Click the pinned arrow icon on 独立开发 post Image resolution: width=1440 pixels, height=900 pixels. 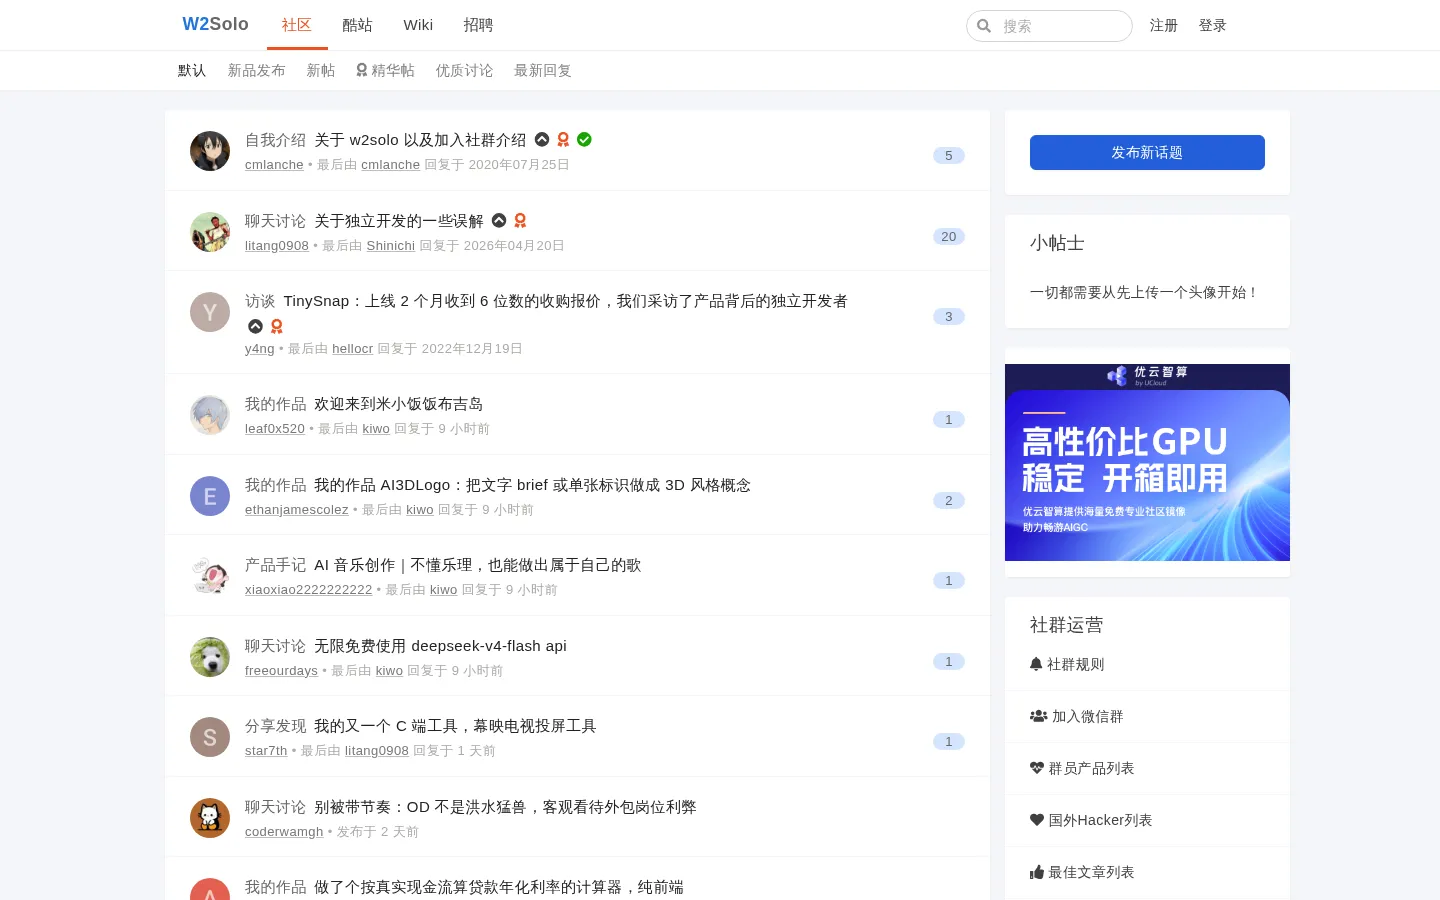click(x=499, y=220)
